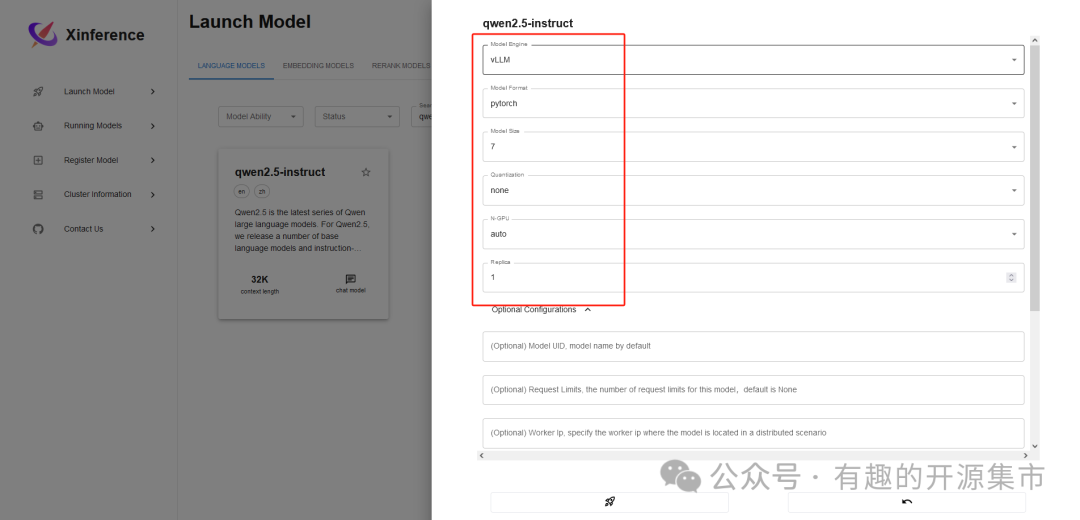Click the en language tag on card
Image resolution: width=1080 pixels, height=520 pixels.
click(242, 191)
